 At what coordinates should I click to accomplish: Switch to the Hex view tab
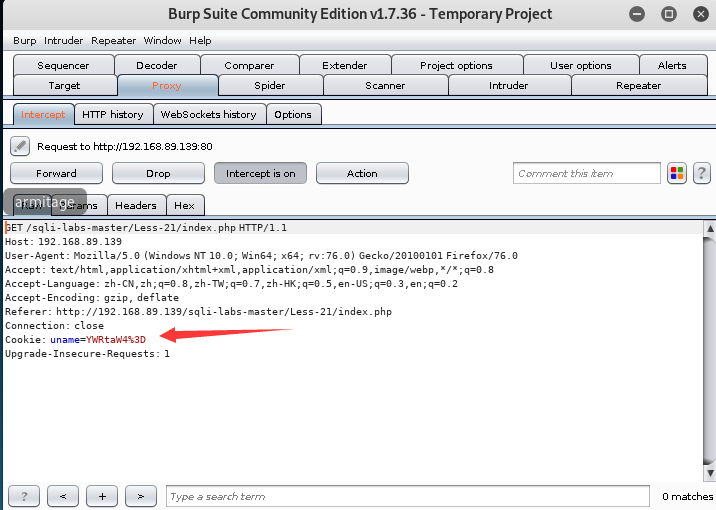[184, 205]
